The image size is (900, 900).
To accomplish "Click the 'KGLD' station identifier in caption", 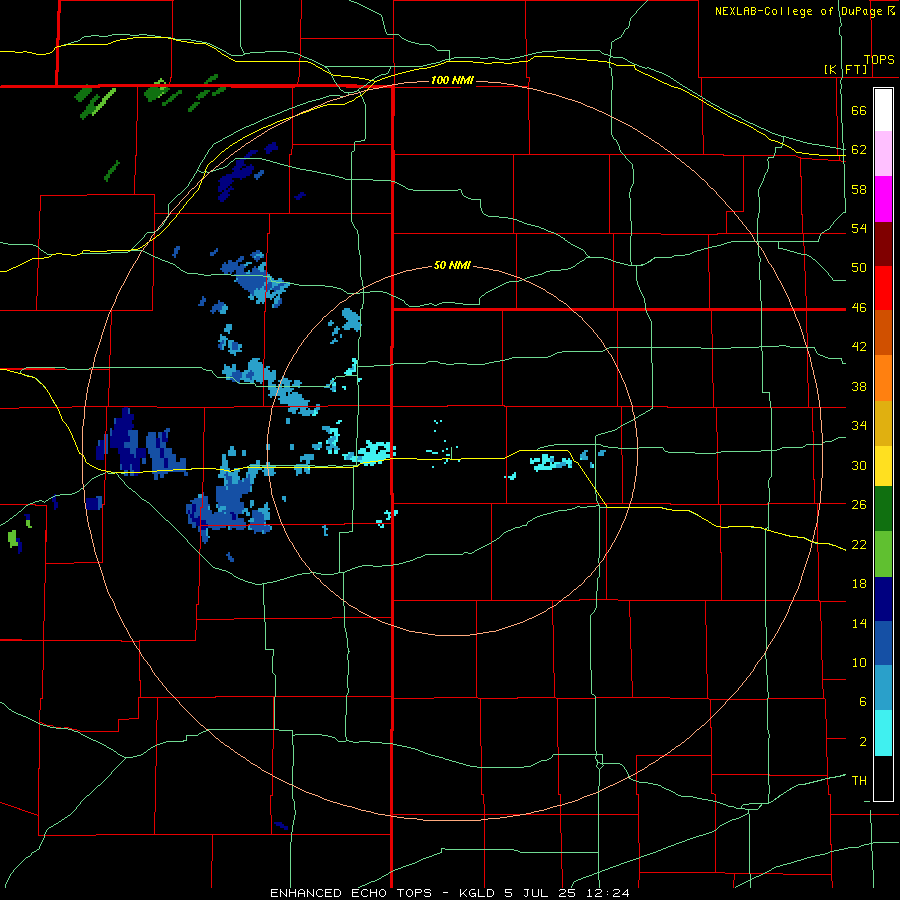I will (478, 893).
